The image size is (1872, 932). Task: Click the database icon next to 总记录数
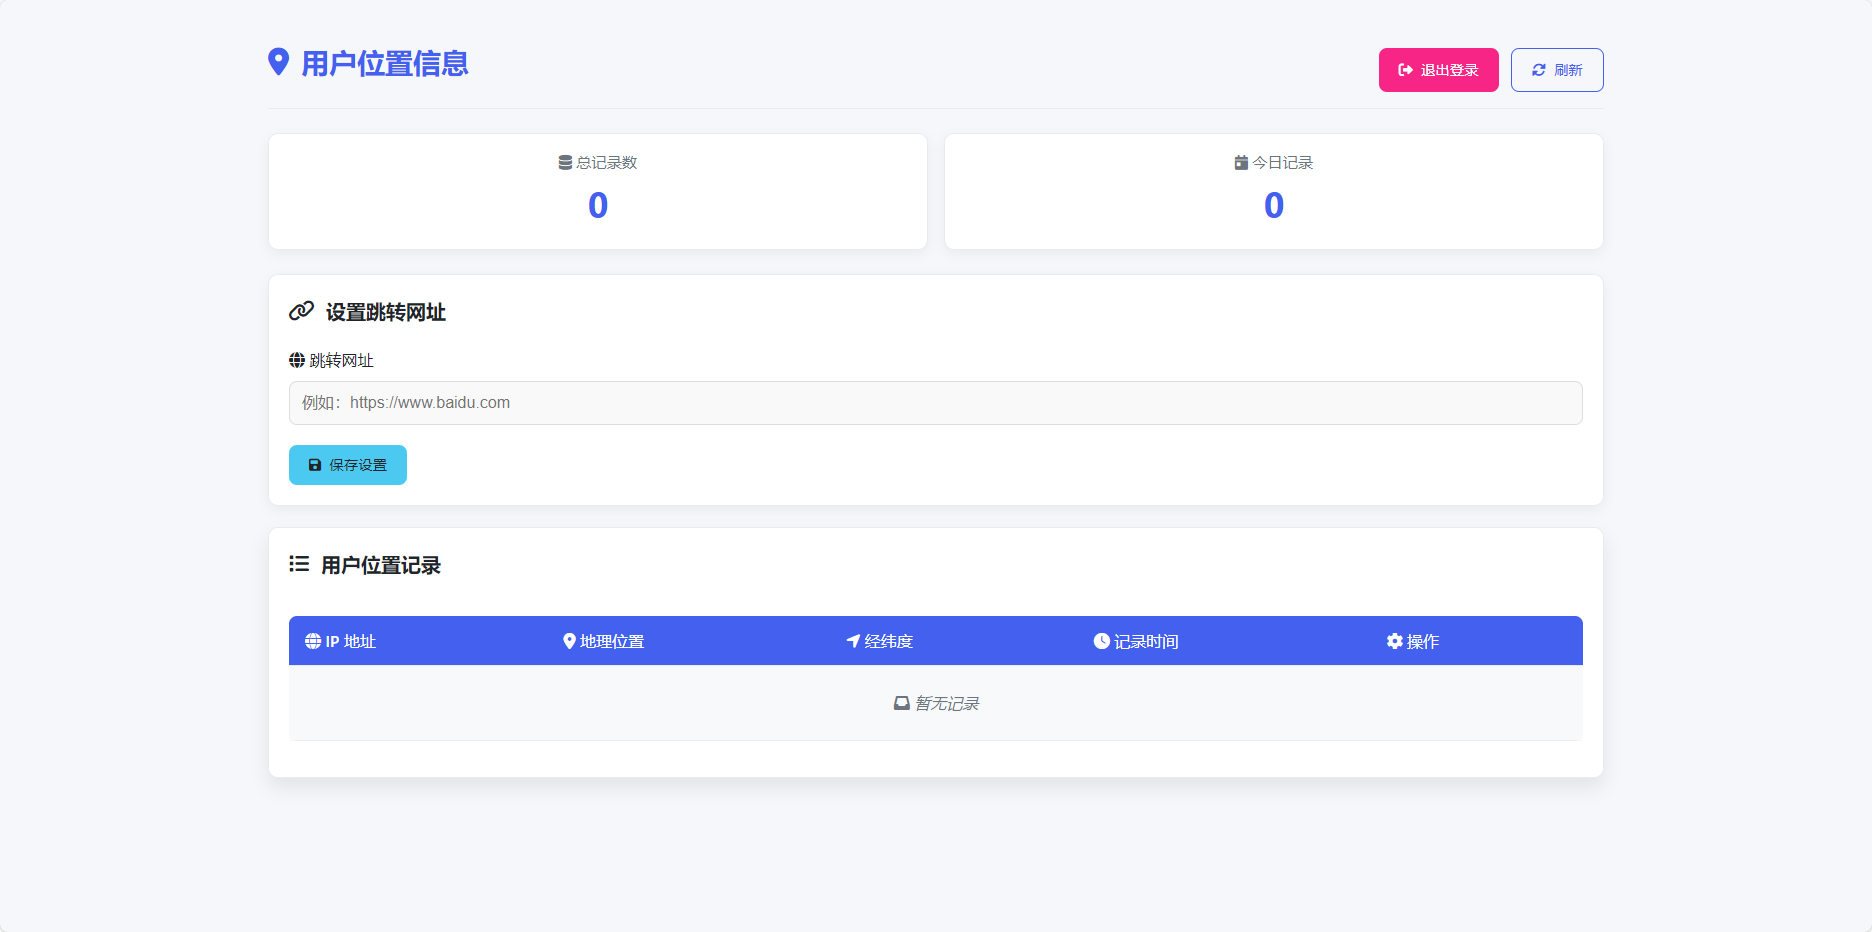tap(565, 163)
